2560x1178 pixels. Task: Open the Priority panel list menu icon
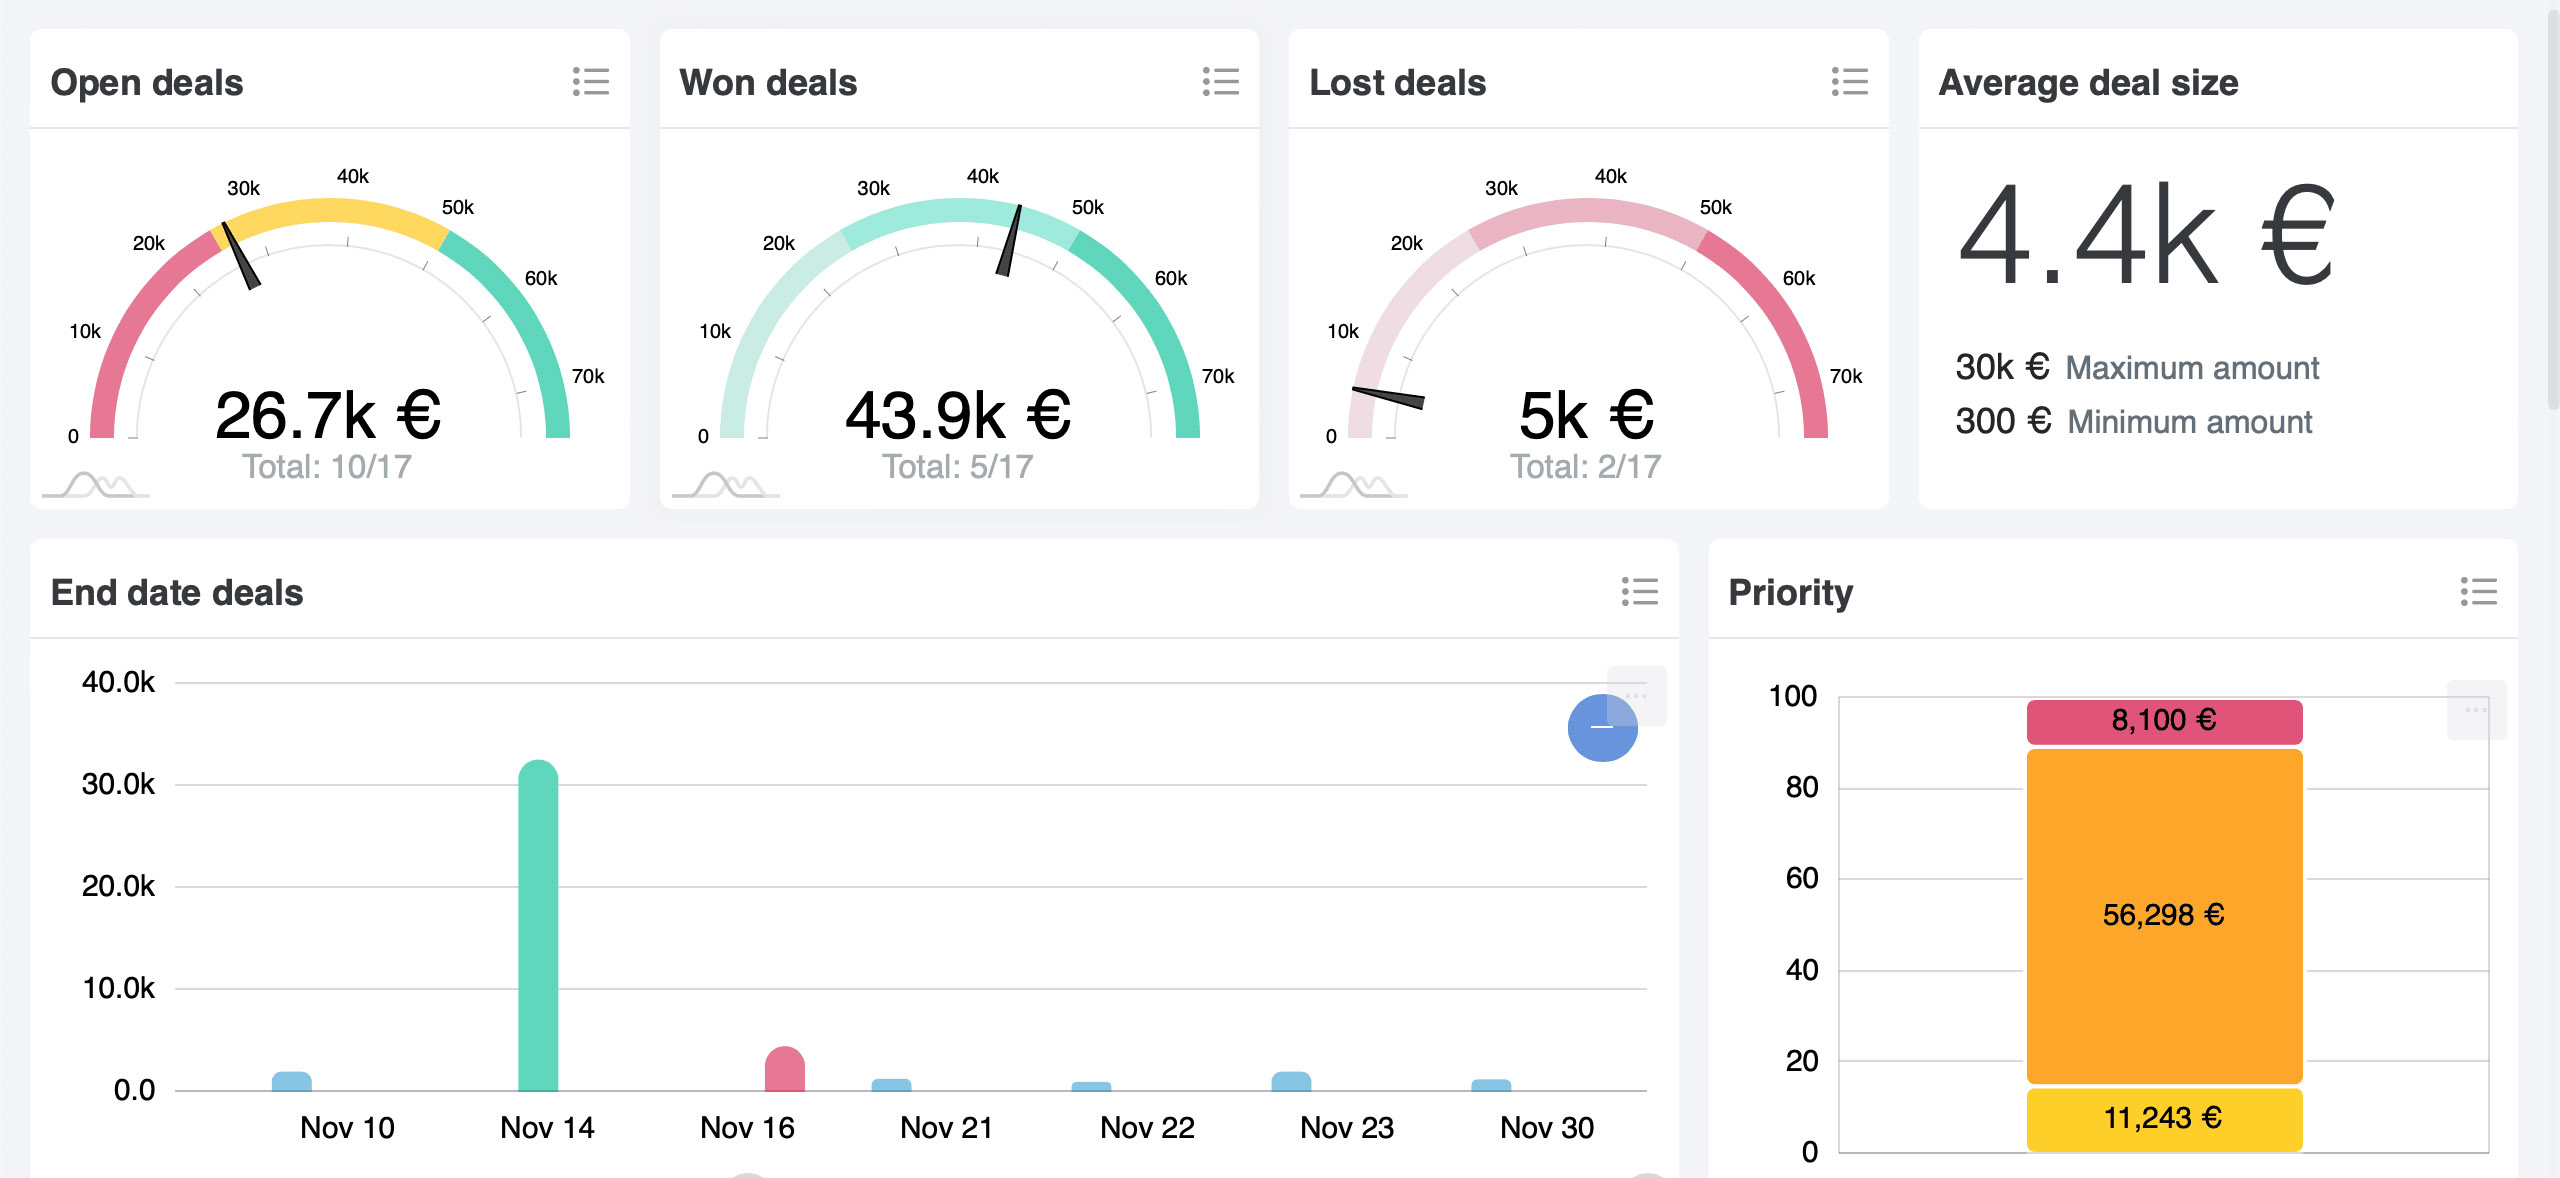coord(2478,592)
